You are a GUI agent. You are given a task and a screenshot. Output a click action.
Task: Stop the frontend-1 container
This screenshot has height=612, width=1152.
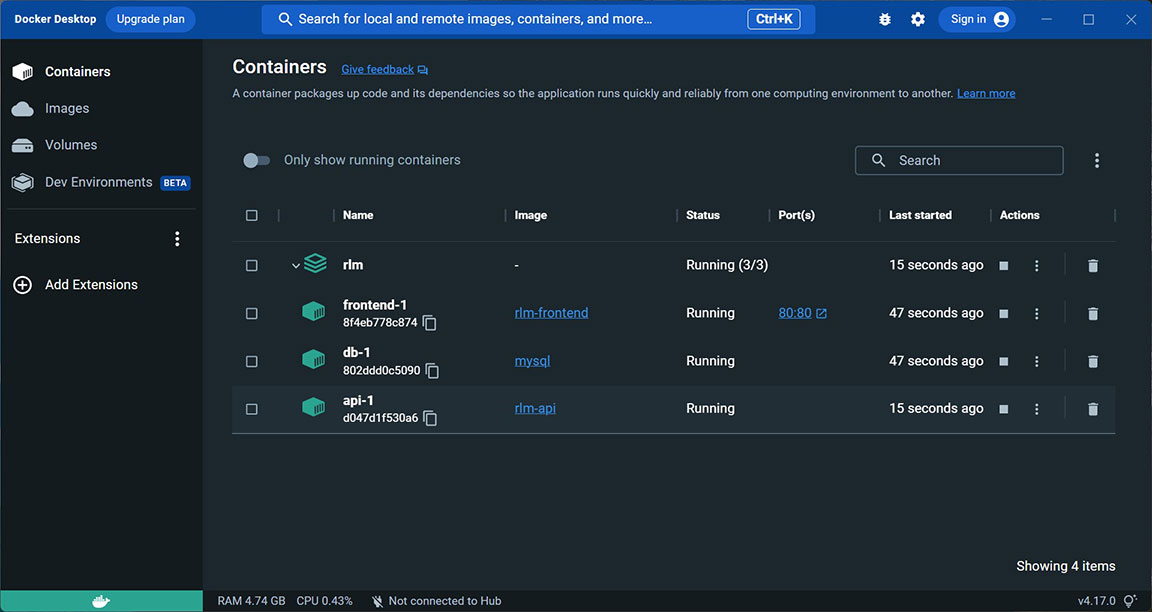(x=1004, y=314)
